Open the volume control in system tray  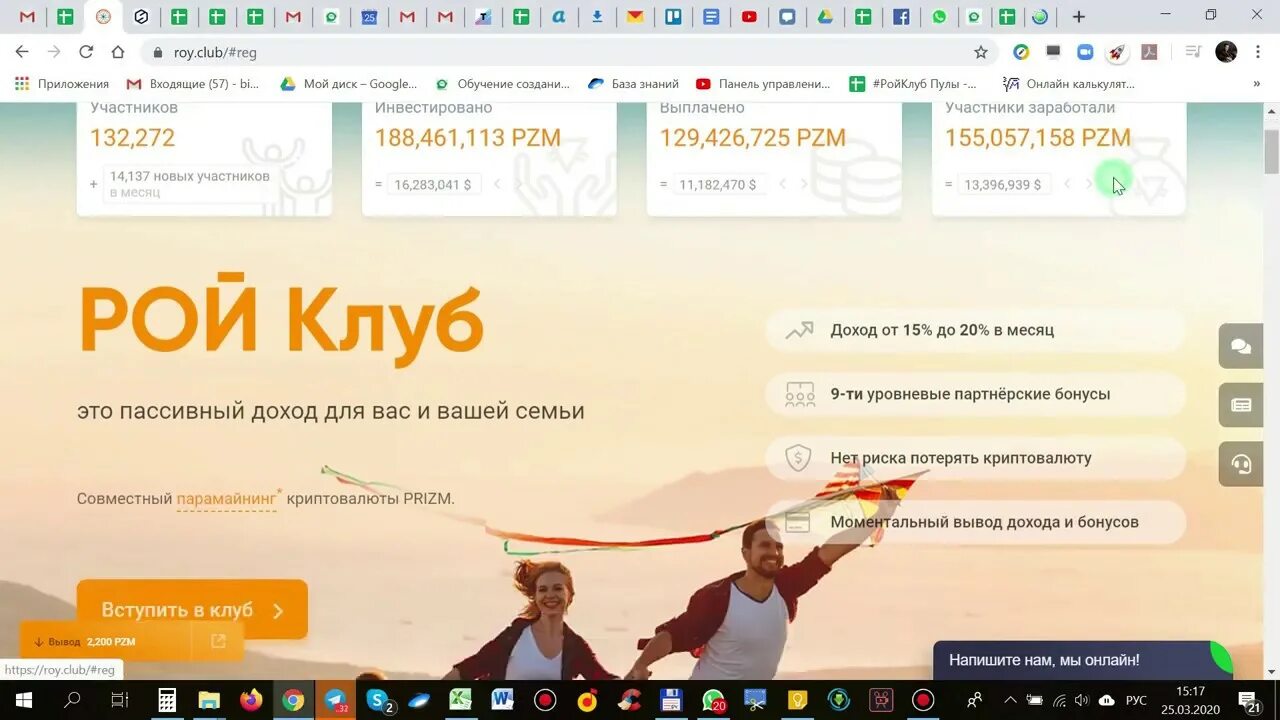point(1082,700)
